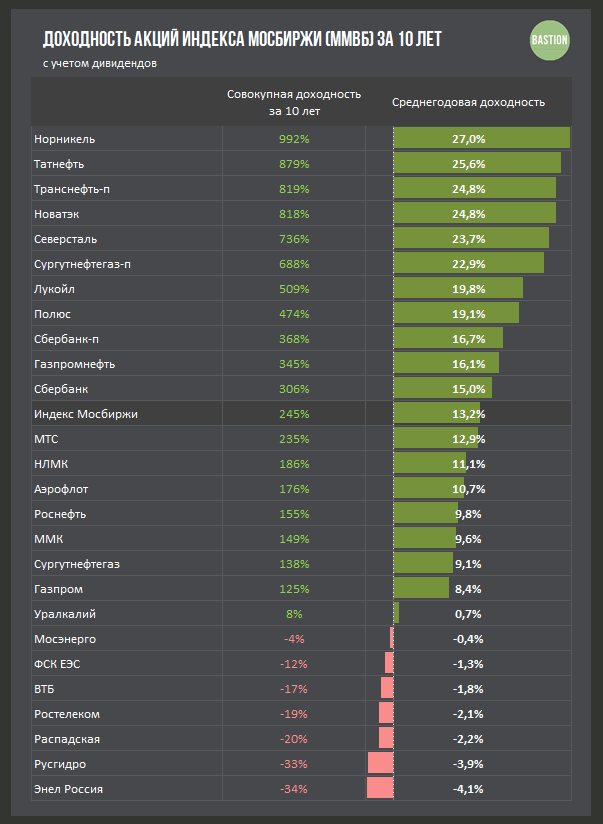Select the ВТБ row label
This screenshot has height=824, width=603.
(x=44, y=689)
